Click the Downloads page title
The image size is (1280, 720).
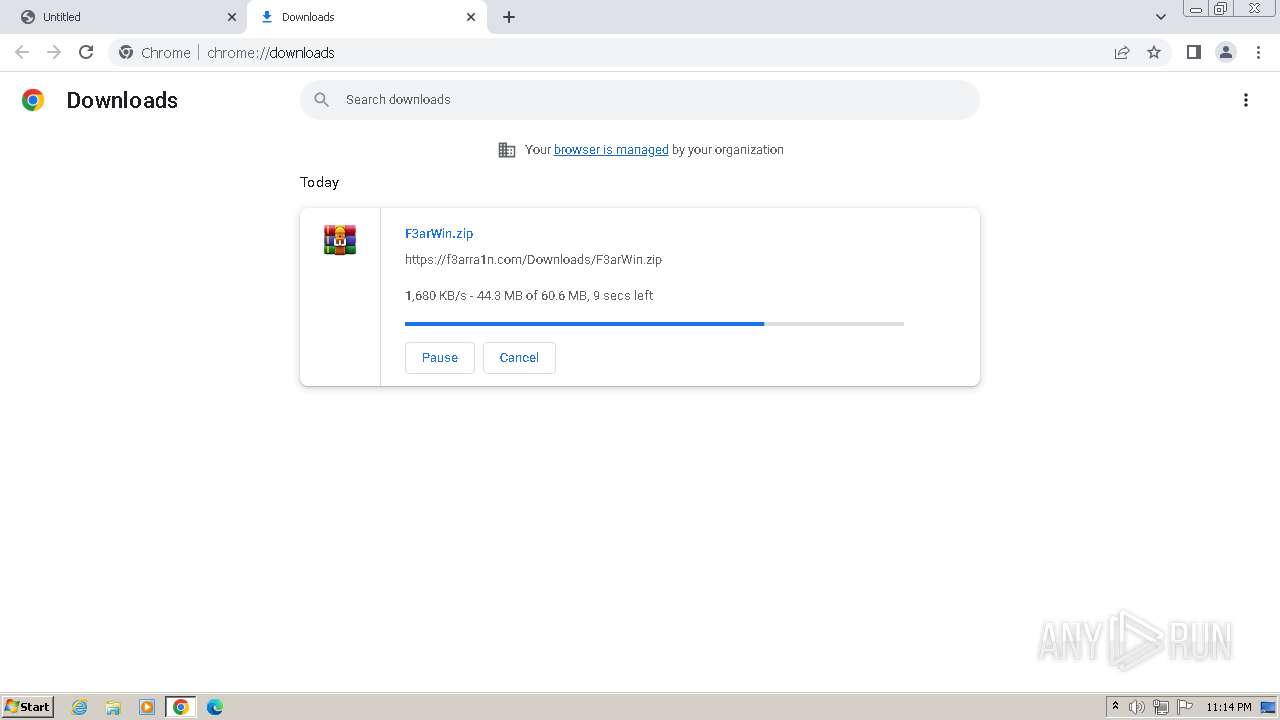click(x=122, y=100)
